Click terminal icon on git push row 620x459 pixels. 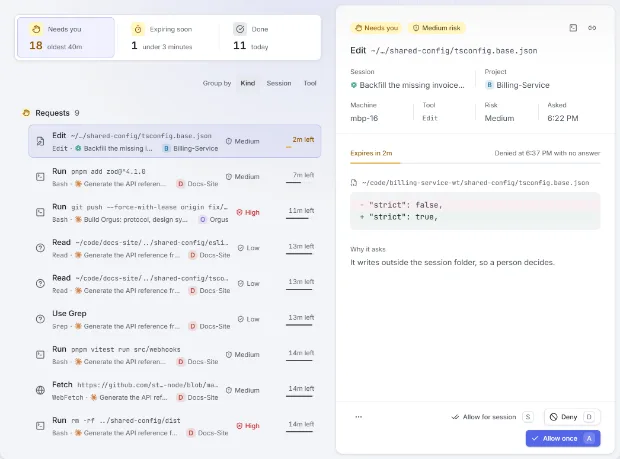[x=40, y=212]
